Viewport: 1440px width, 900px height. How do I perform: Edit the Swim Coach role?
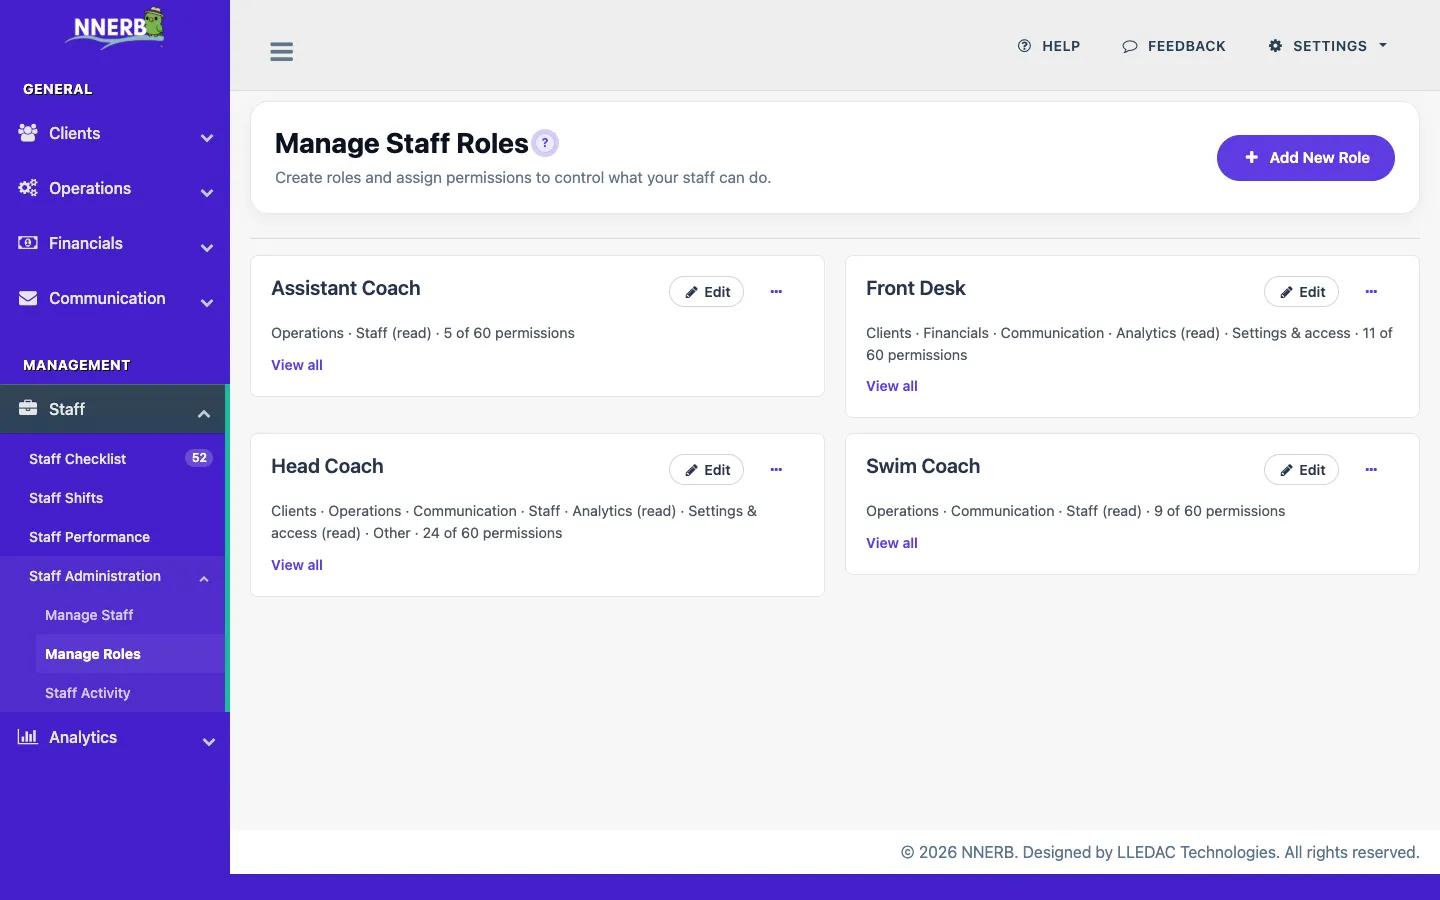coord(1301,470)
